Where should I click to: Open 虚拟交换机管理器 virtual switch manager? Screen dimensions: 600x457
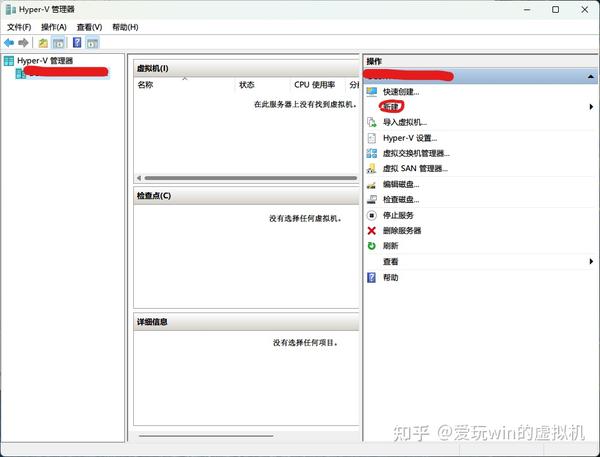416,153
